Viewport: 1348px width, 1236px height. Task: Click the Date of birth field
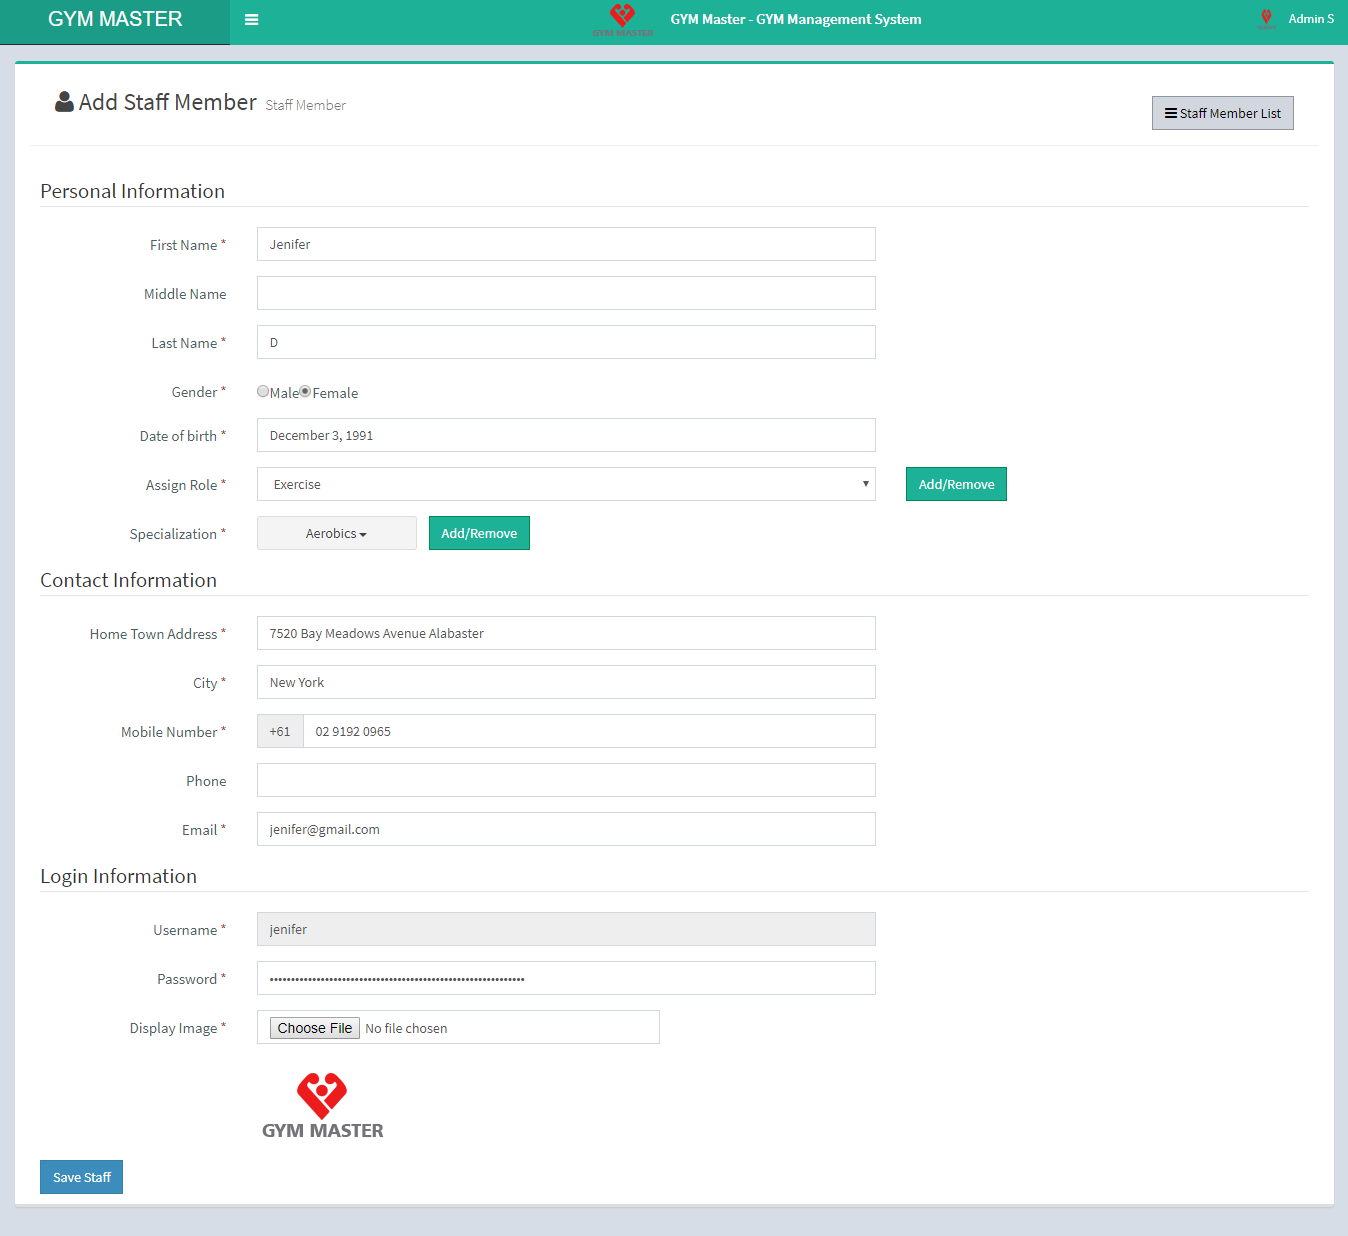click(565, 436)
